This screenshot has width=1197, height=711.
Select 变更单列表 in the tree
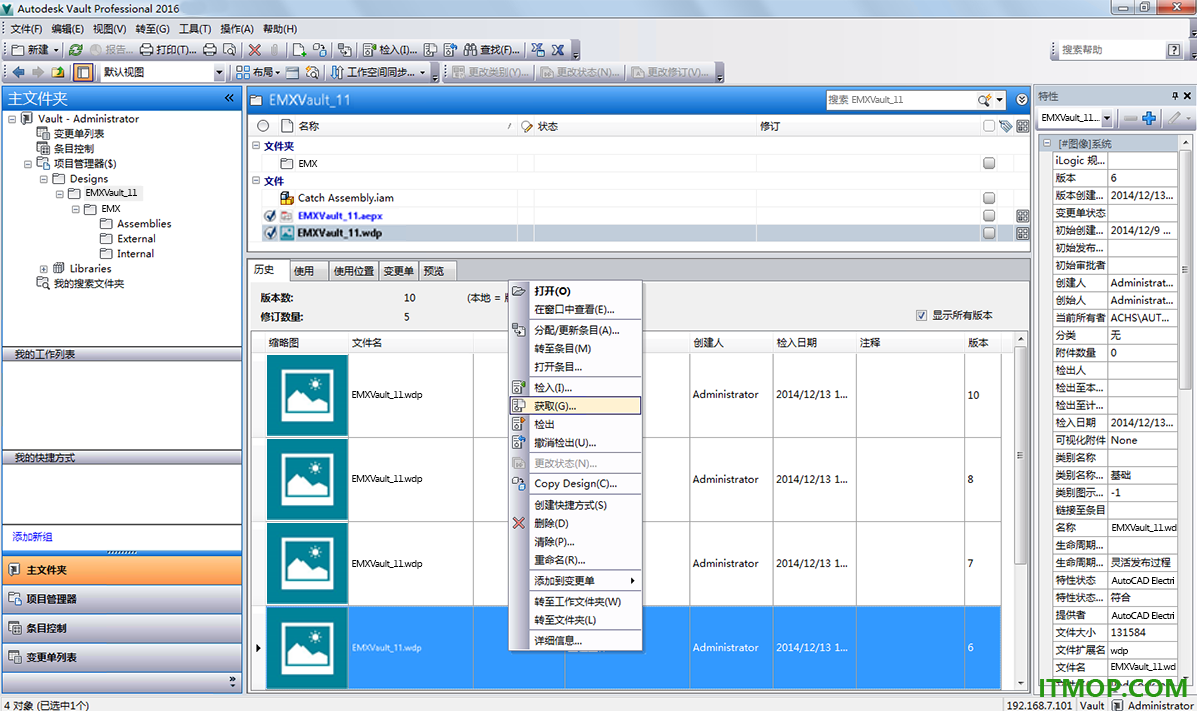[79, 134]
